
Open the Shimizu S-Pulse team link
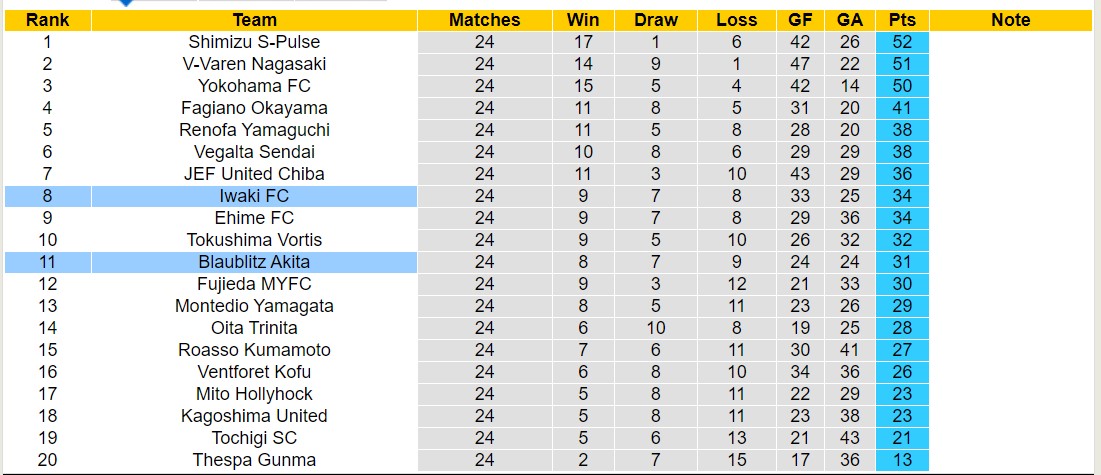tap(254, 42)
